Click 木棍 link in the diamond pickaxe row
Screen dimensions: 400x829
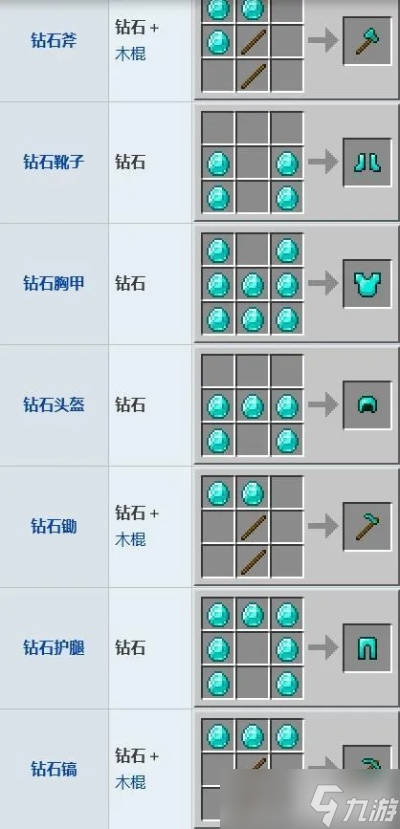[130, 782]
